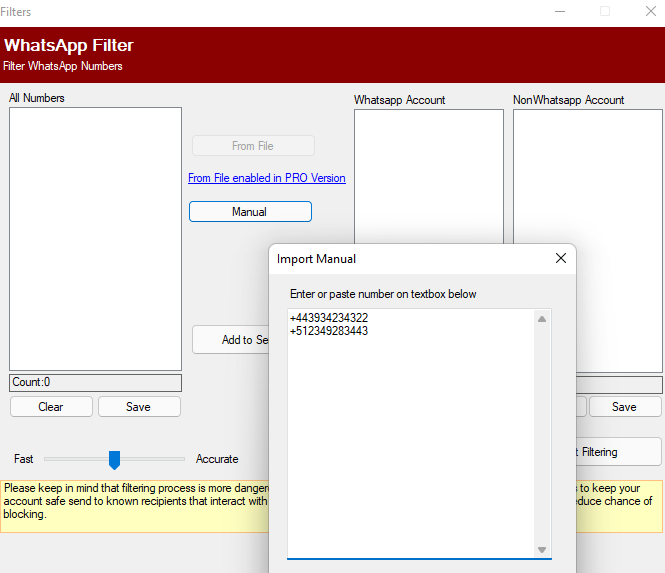
Task: Click the textbox scrollbar up arrow
Action: tap(542, 319)
